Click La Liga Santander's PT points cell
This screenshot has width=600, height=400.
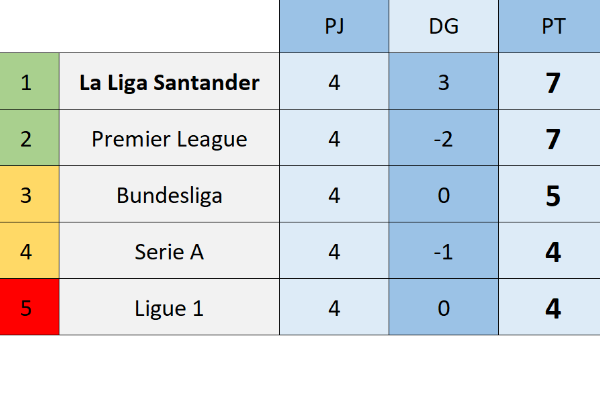[553, 82]
